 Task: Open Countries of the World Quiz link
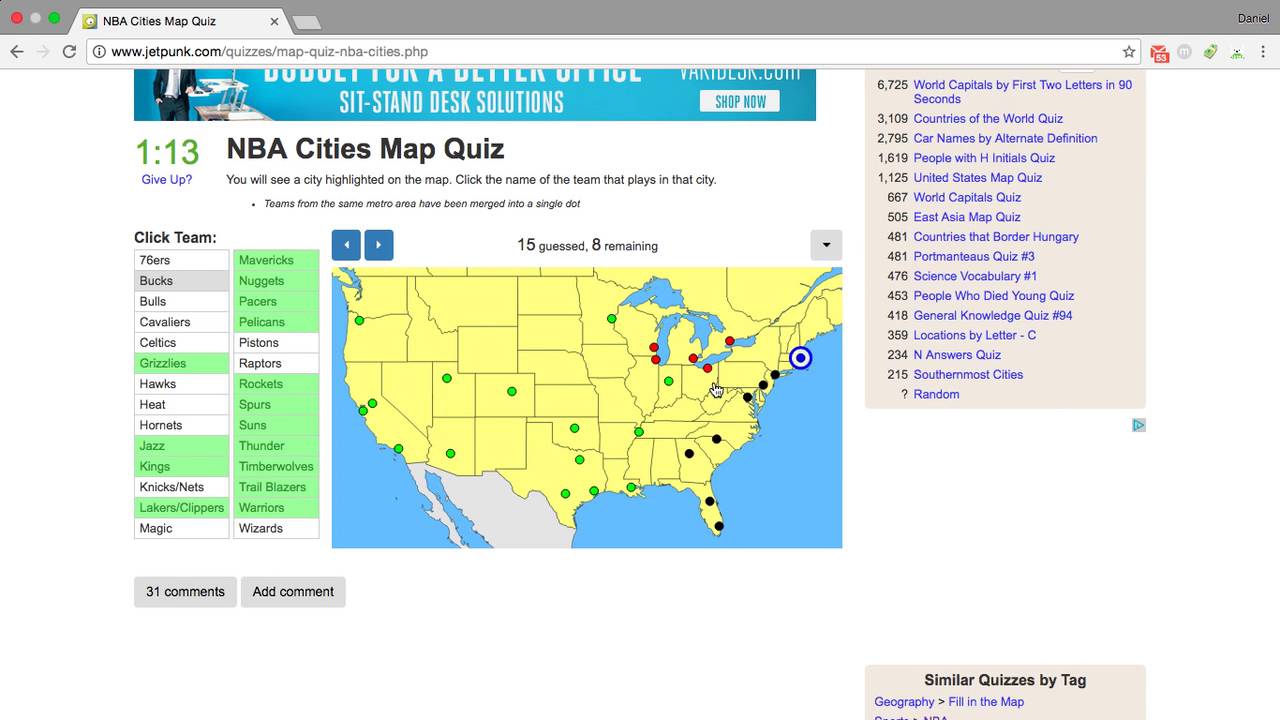(x=988, y=119)
